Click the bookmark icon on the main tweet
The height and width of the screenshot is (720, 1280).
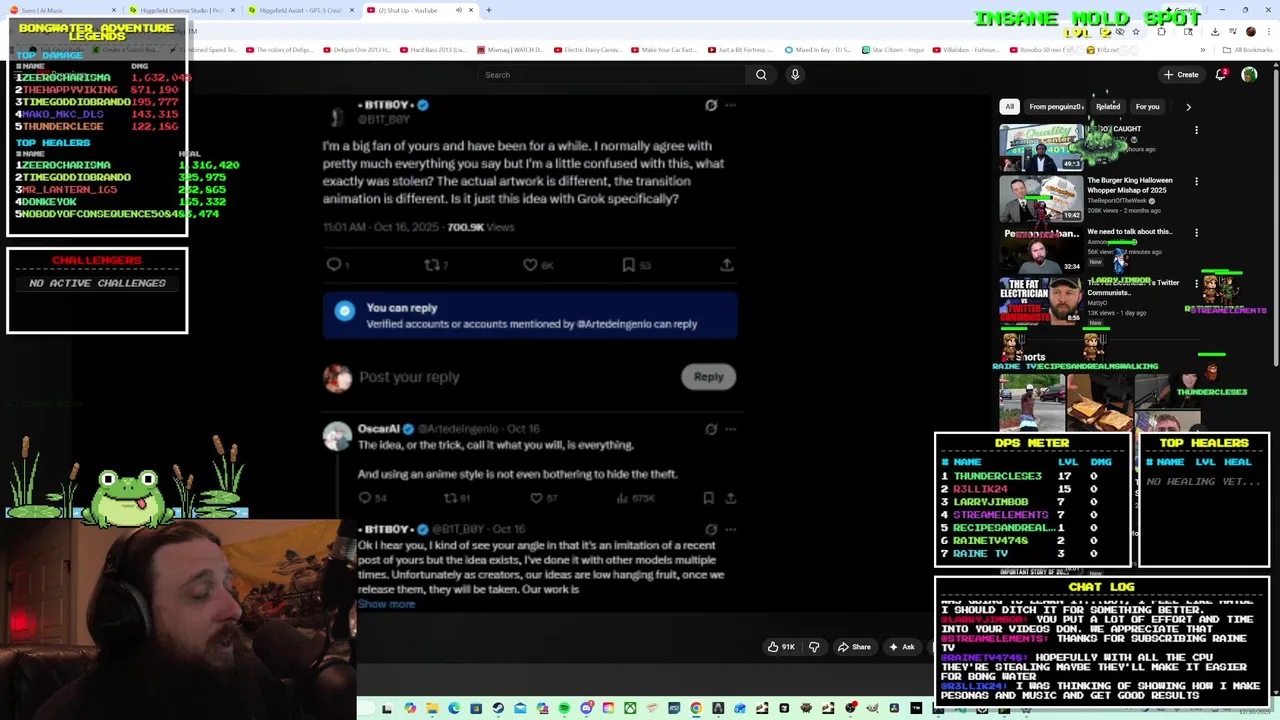[628, 265]
